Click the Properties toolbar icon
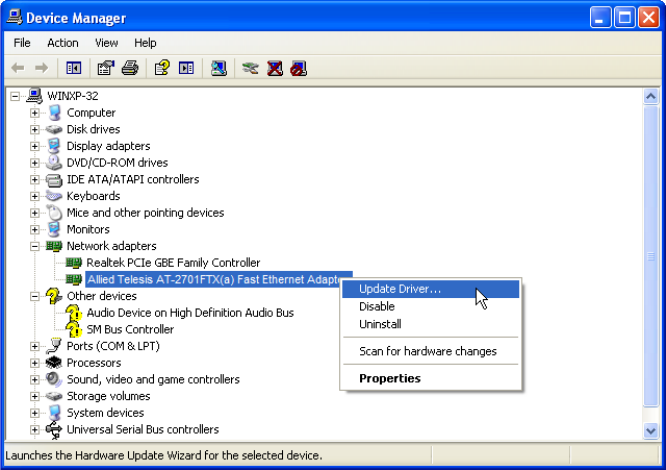The width and height of the screenshot is (666, 470). click(x=106, y=68)
